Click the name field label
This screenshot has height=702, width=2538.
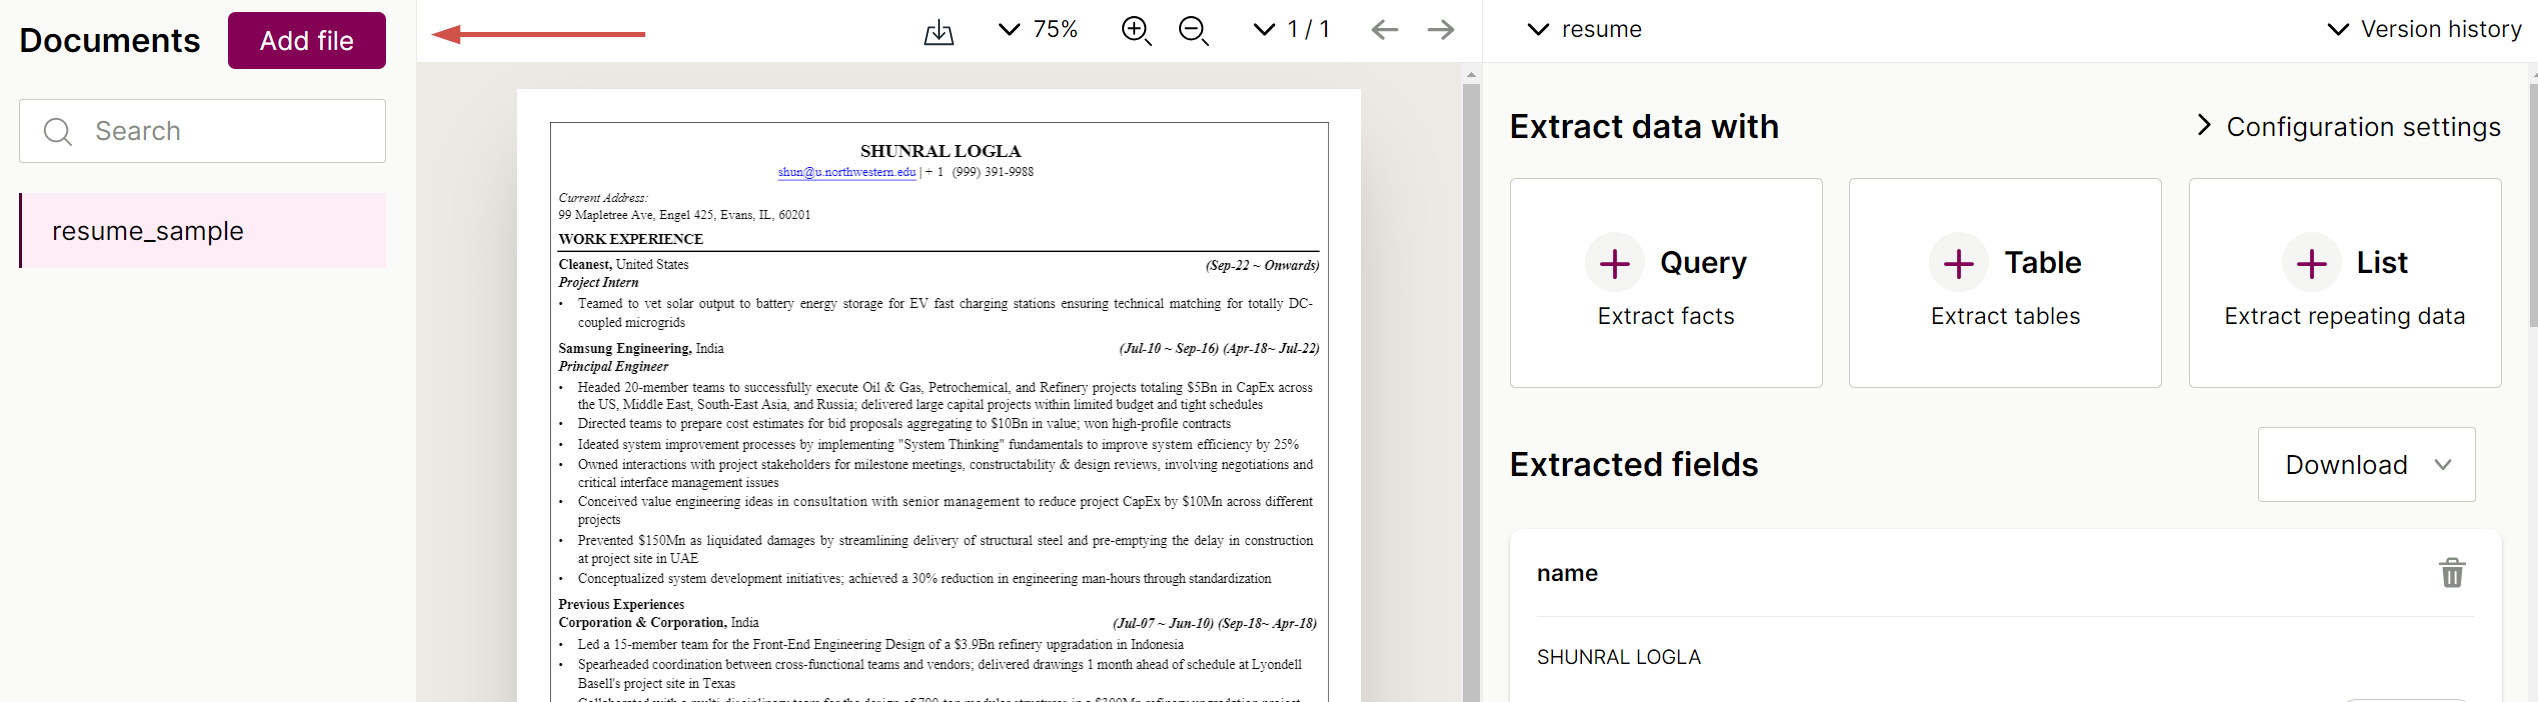click(1567, 573)
